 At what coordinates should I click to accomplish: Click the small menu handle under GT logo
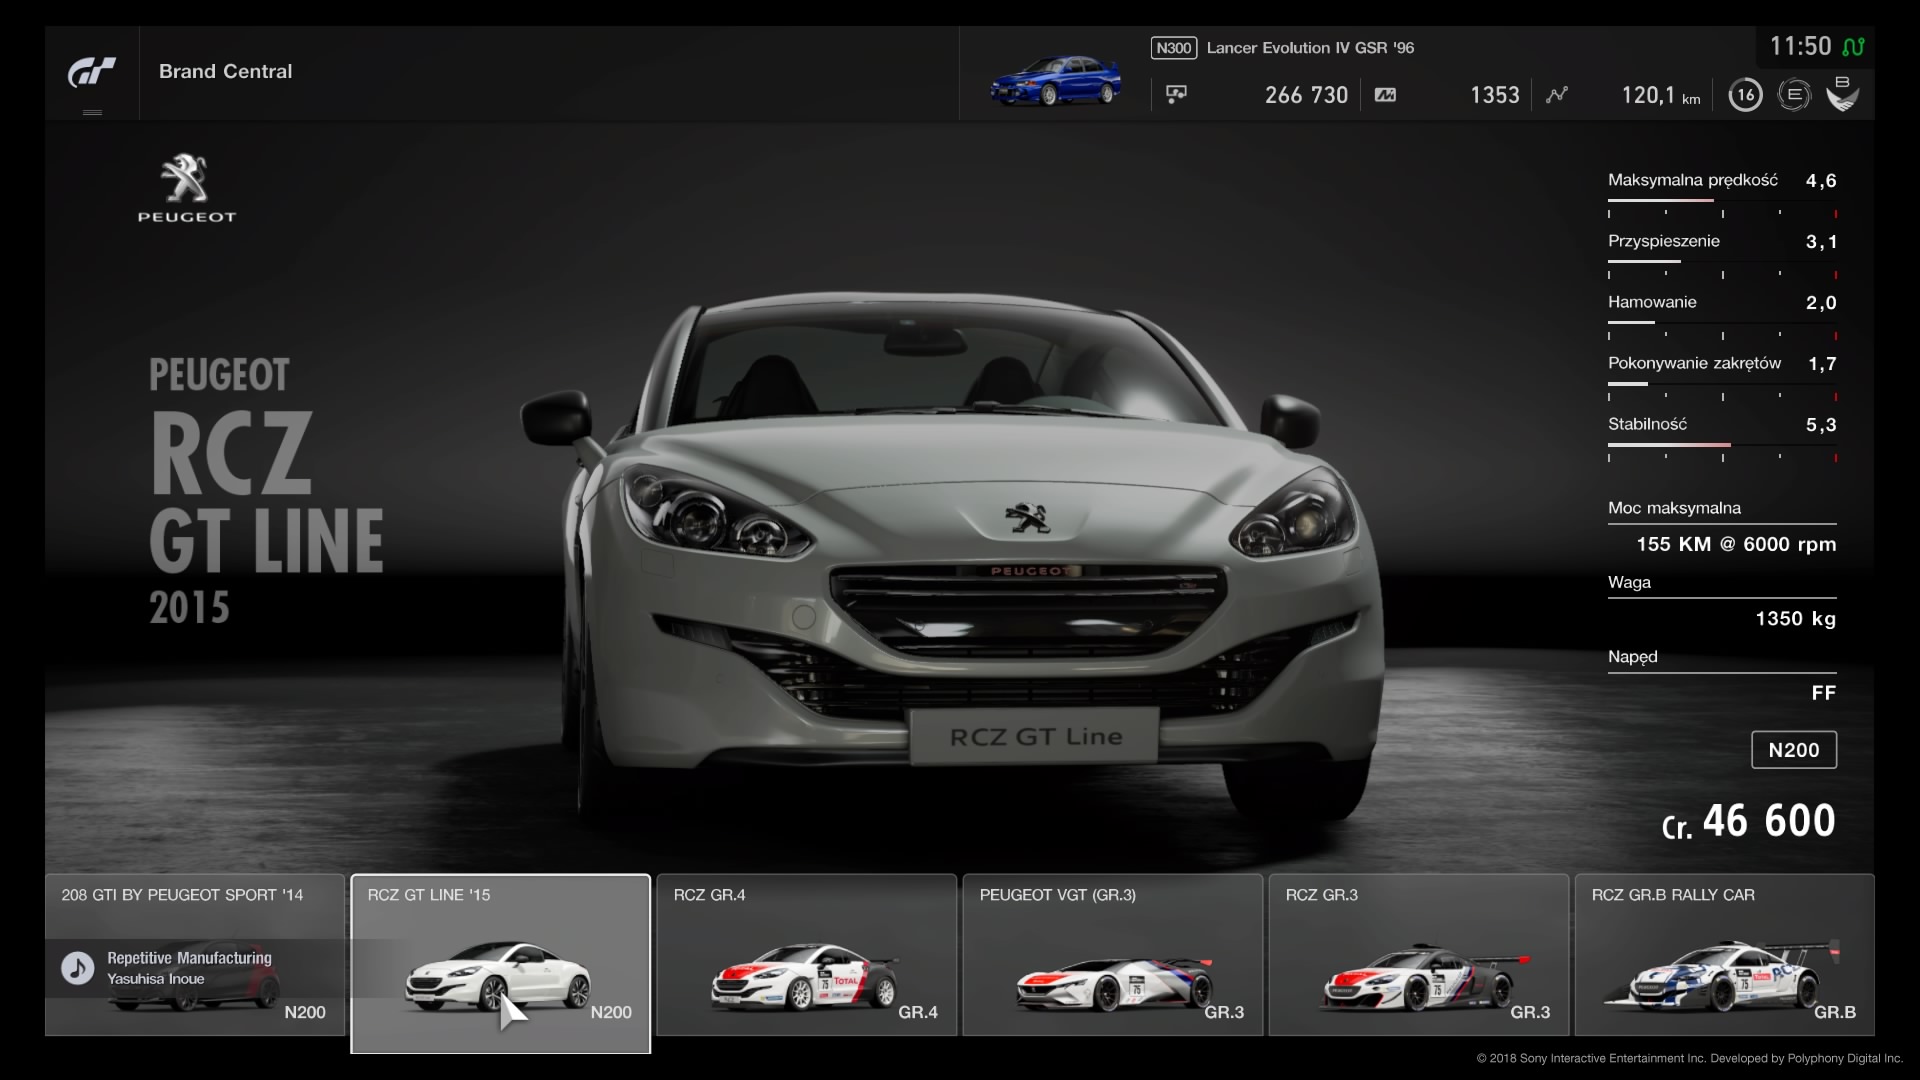pyautogui.click(x=92, y=112)
